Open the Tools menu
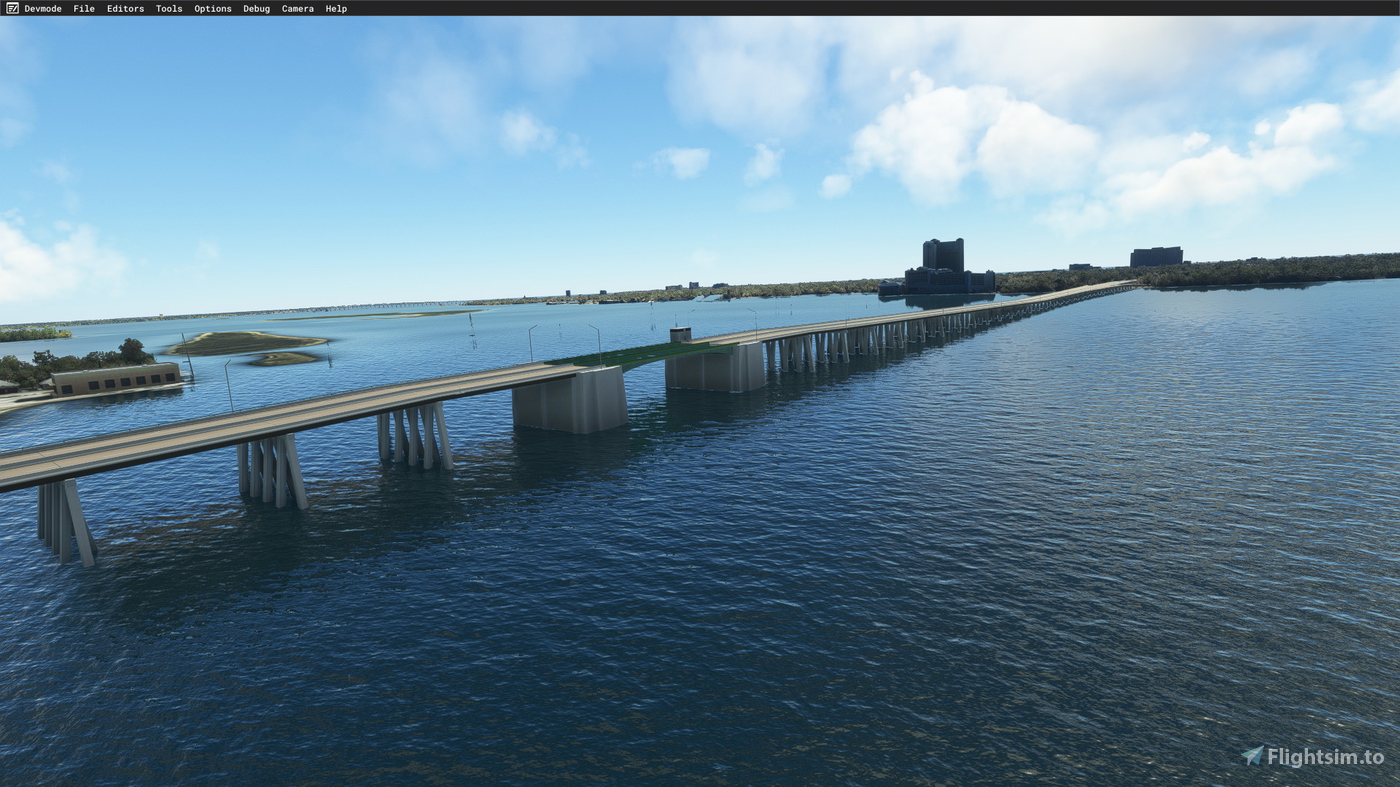The image size is (1400, 787). tap(168, 8)
